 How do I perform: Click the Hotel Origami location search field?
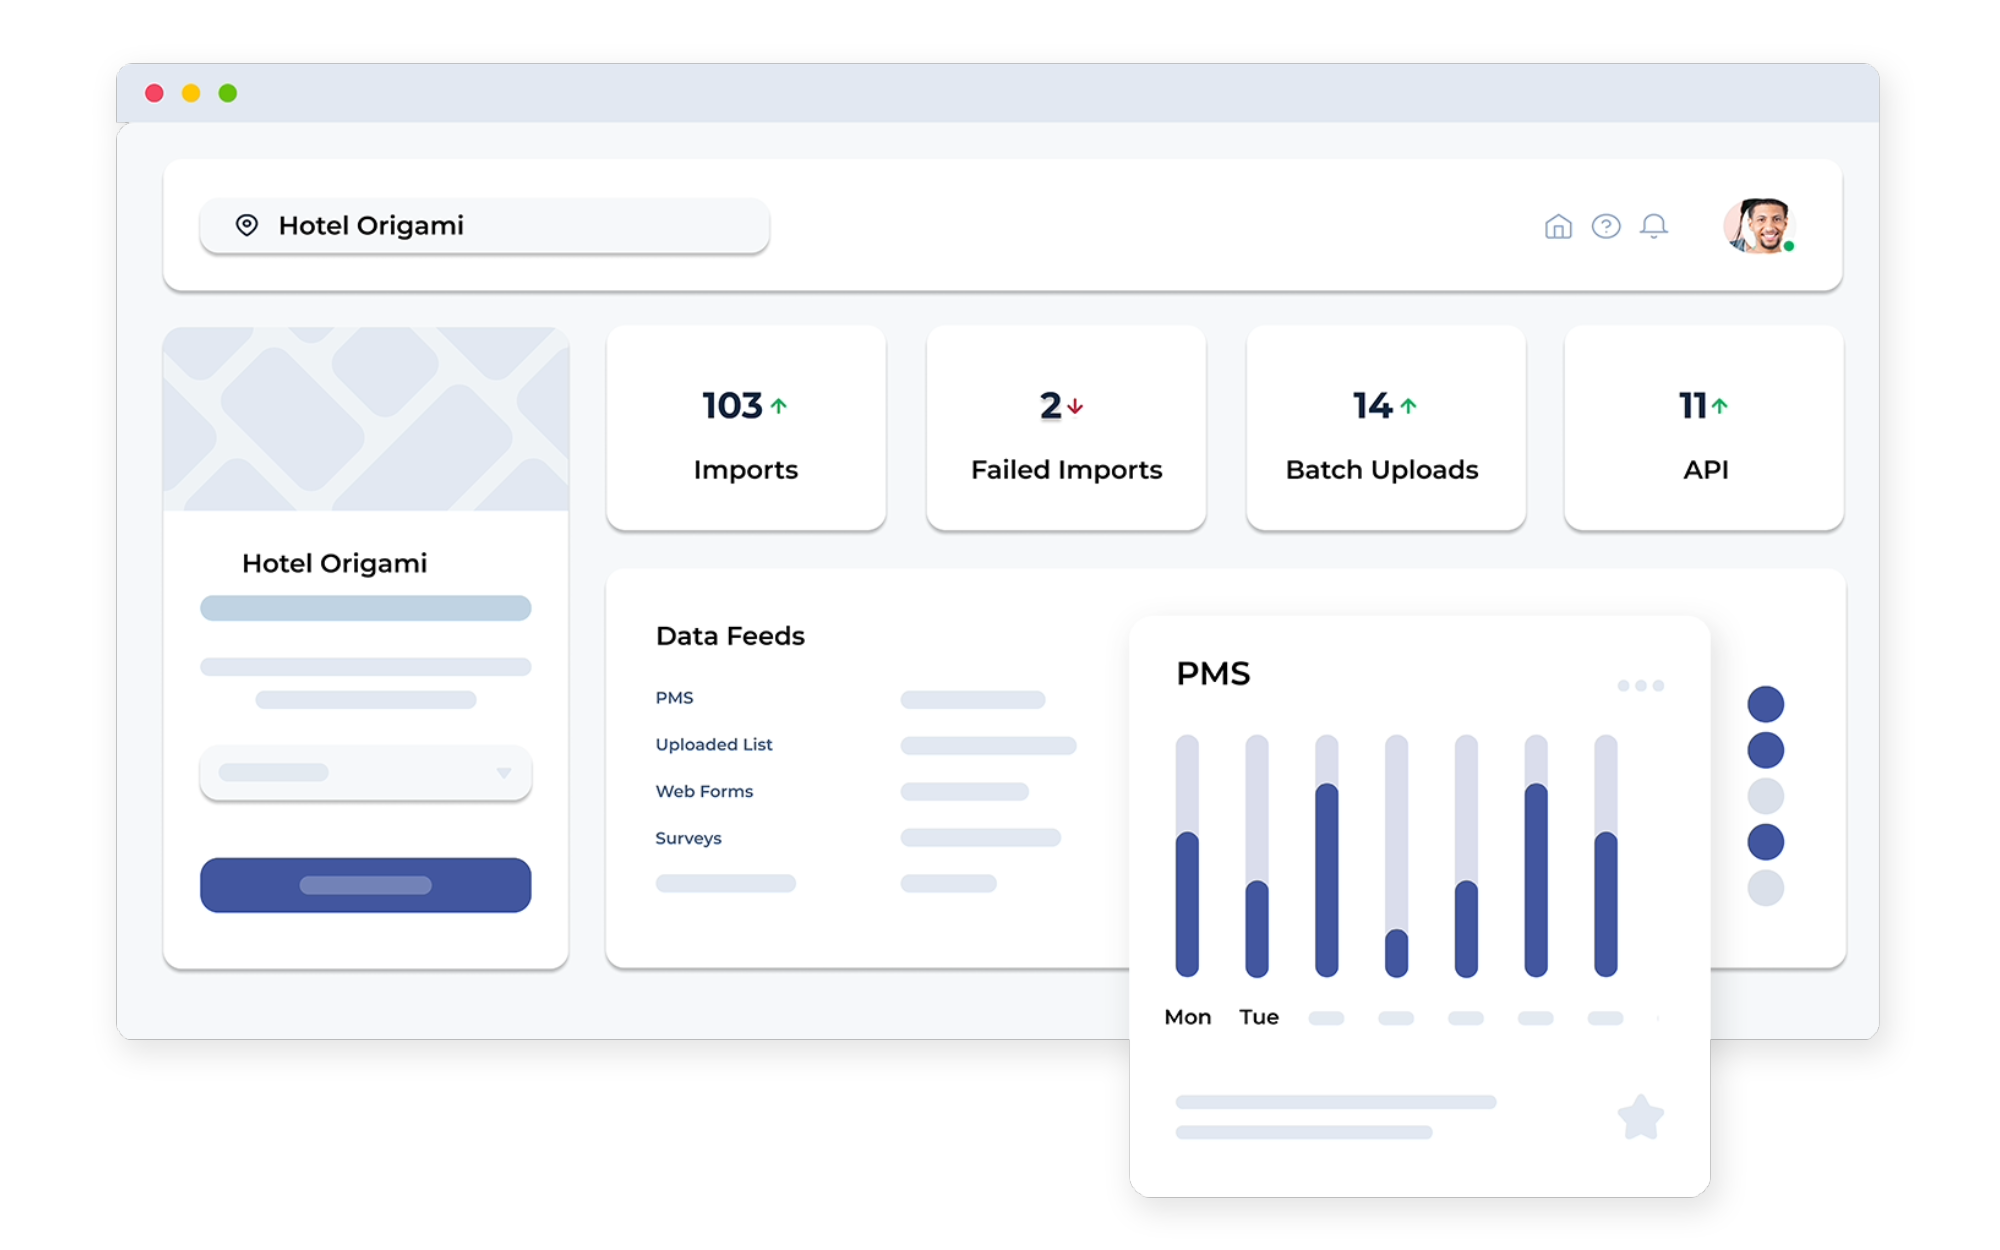[x=485, y=226]
